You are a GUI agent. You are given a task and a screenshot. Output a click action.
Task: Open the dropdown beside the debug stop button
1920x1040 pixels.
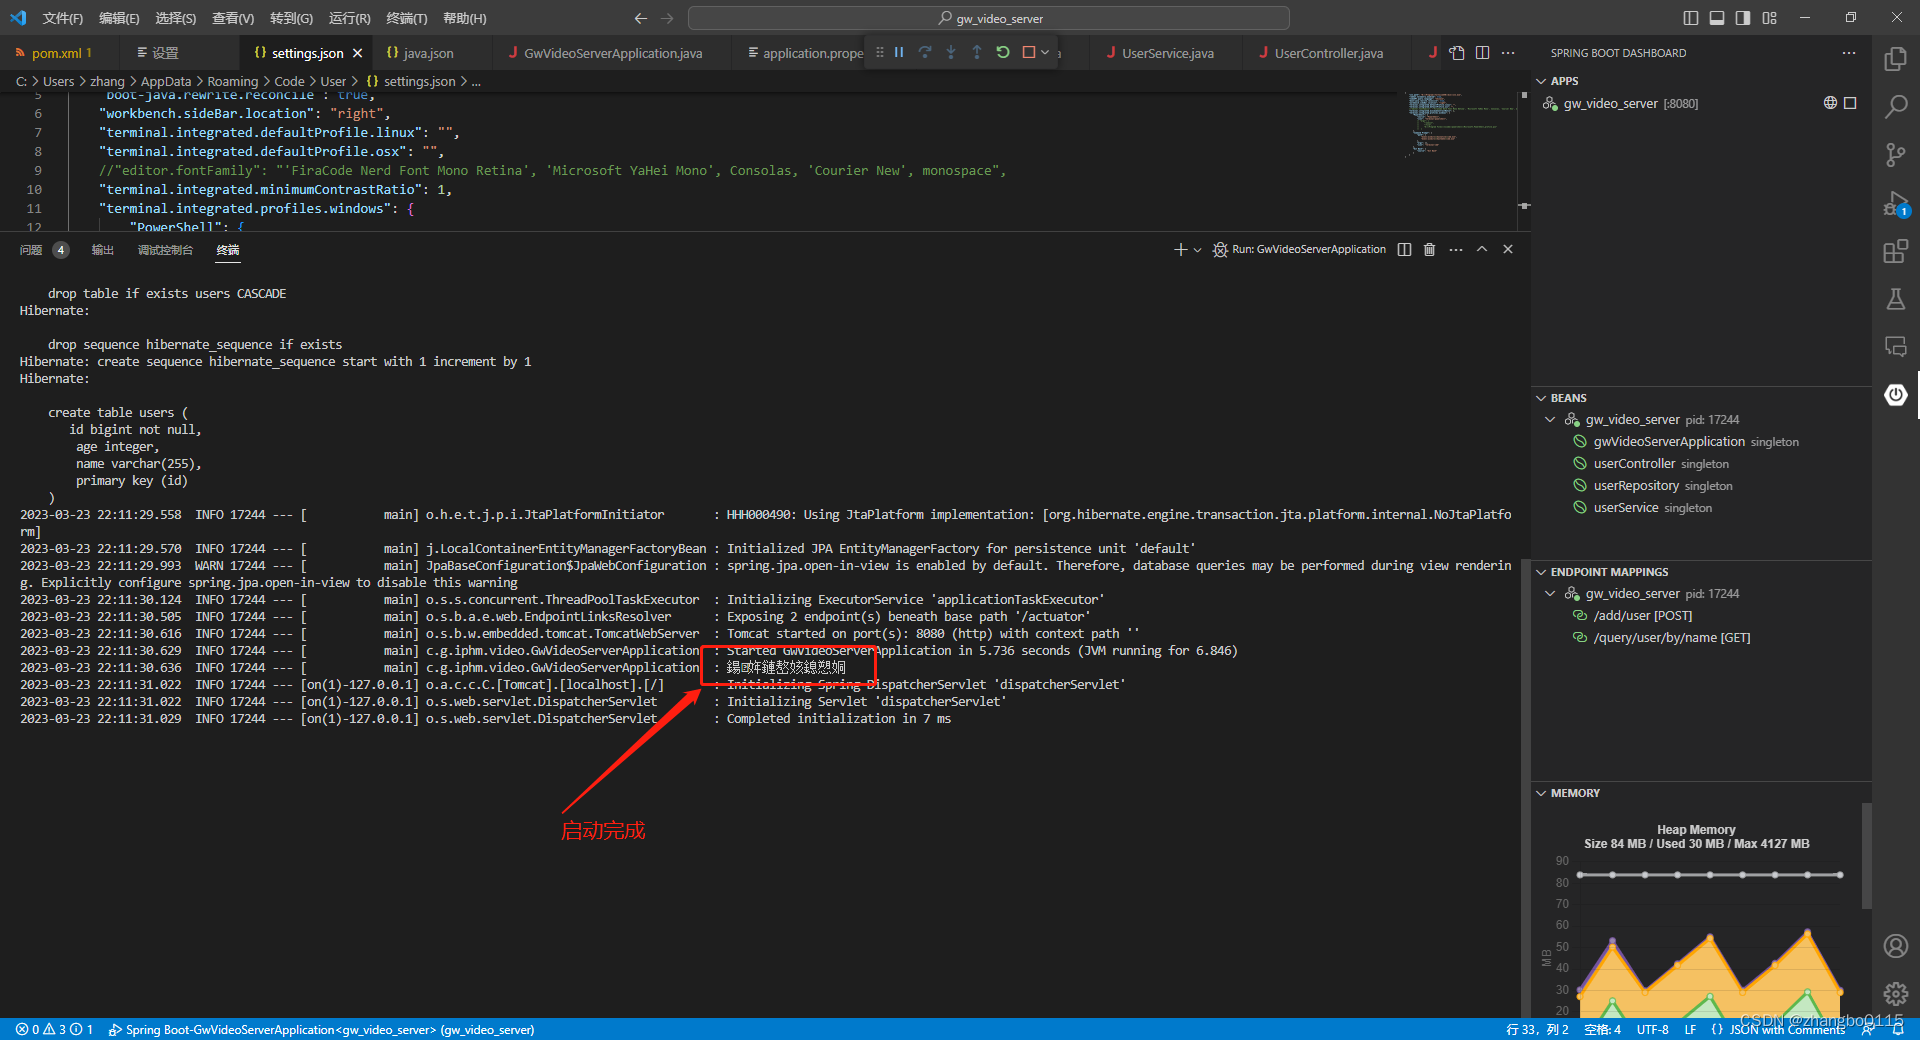1045,52
